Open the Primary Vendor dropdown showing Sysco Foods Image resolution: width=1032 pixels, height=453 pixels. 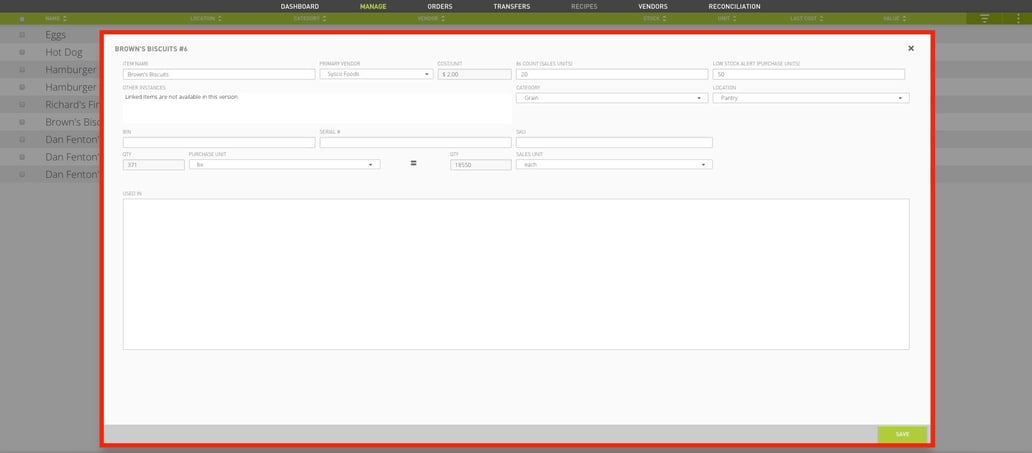(376, 74)
